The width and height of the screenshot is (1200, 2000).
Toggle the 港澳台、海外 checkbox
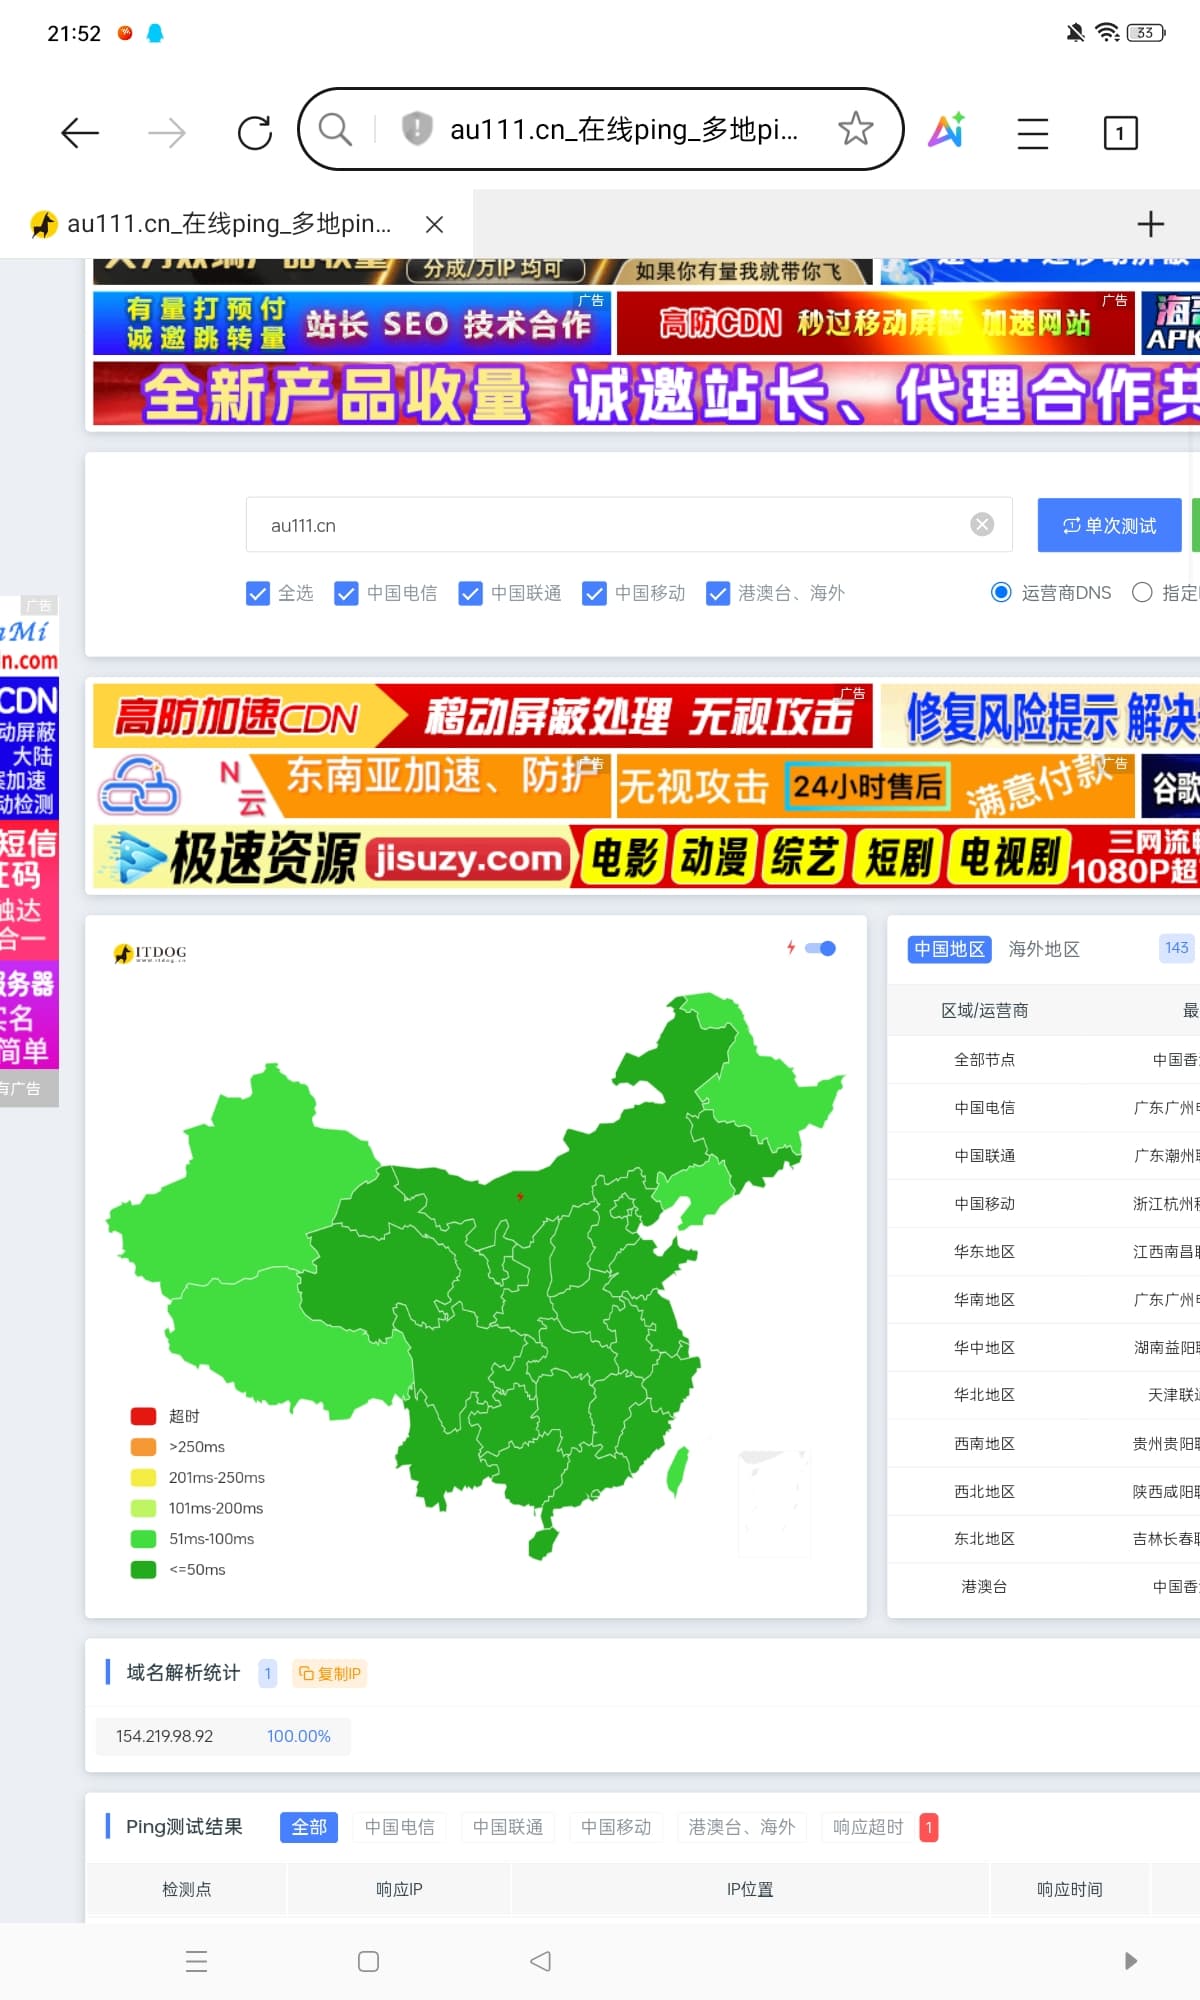click(717, 593)
